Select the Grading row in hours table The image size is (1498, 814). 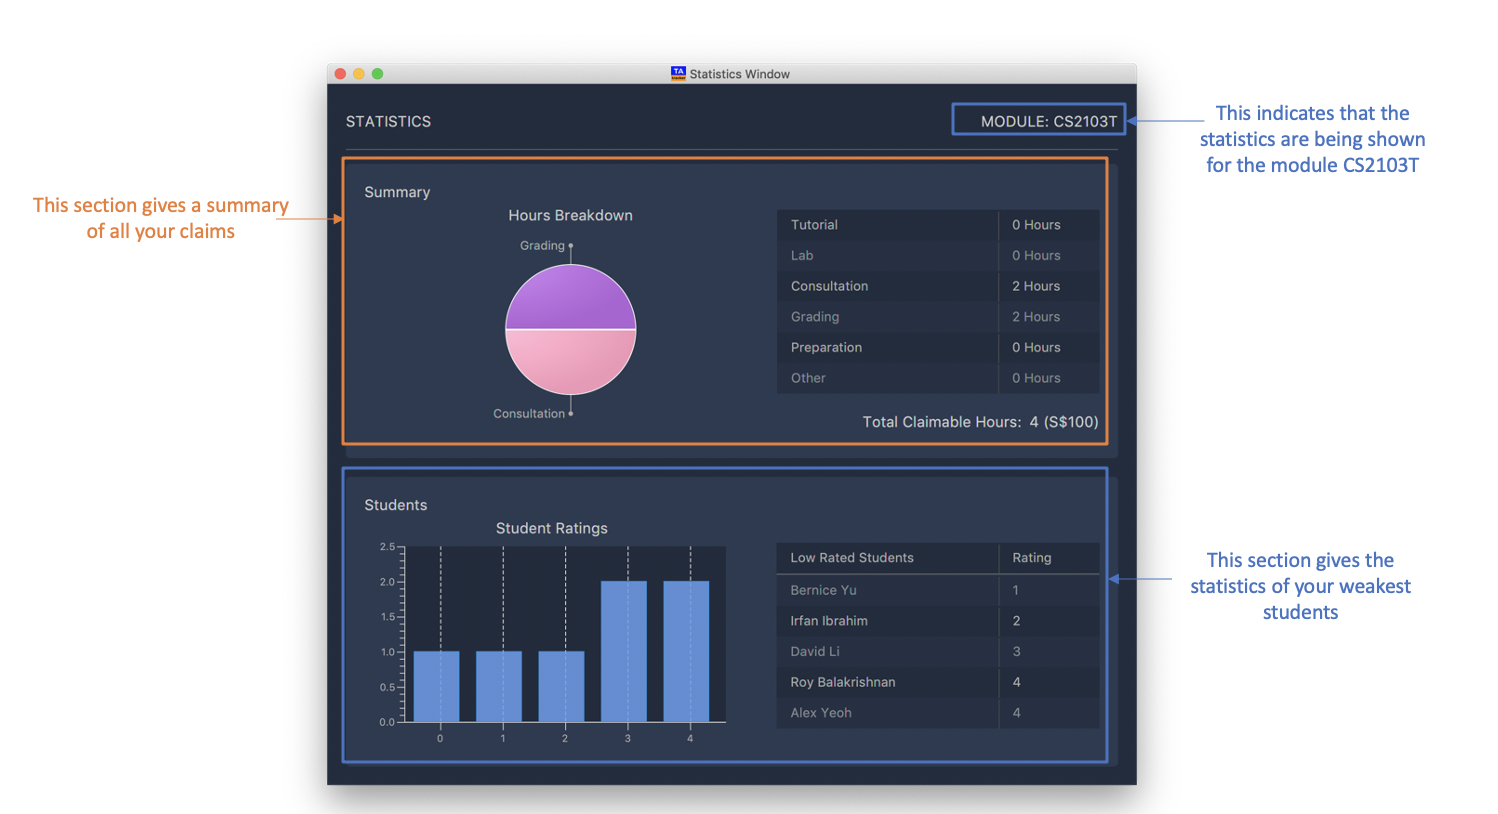[x=938, y=317]
